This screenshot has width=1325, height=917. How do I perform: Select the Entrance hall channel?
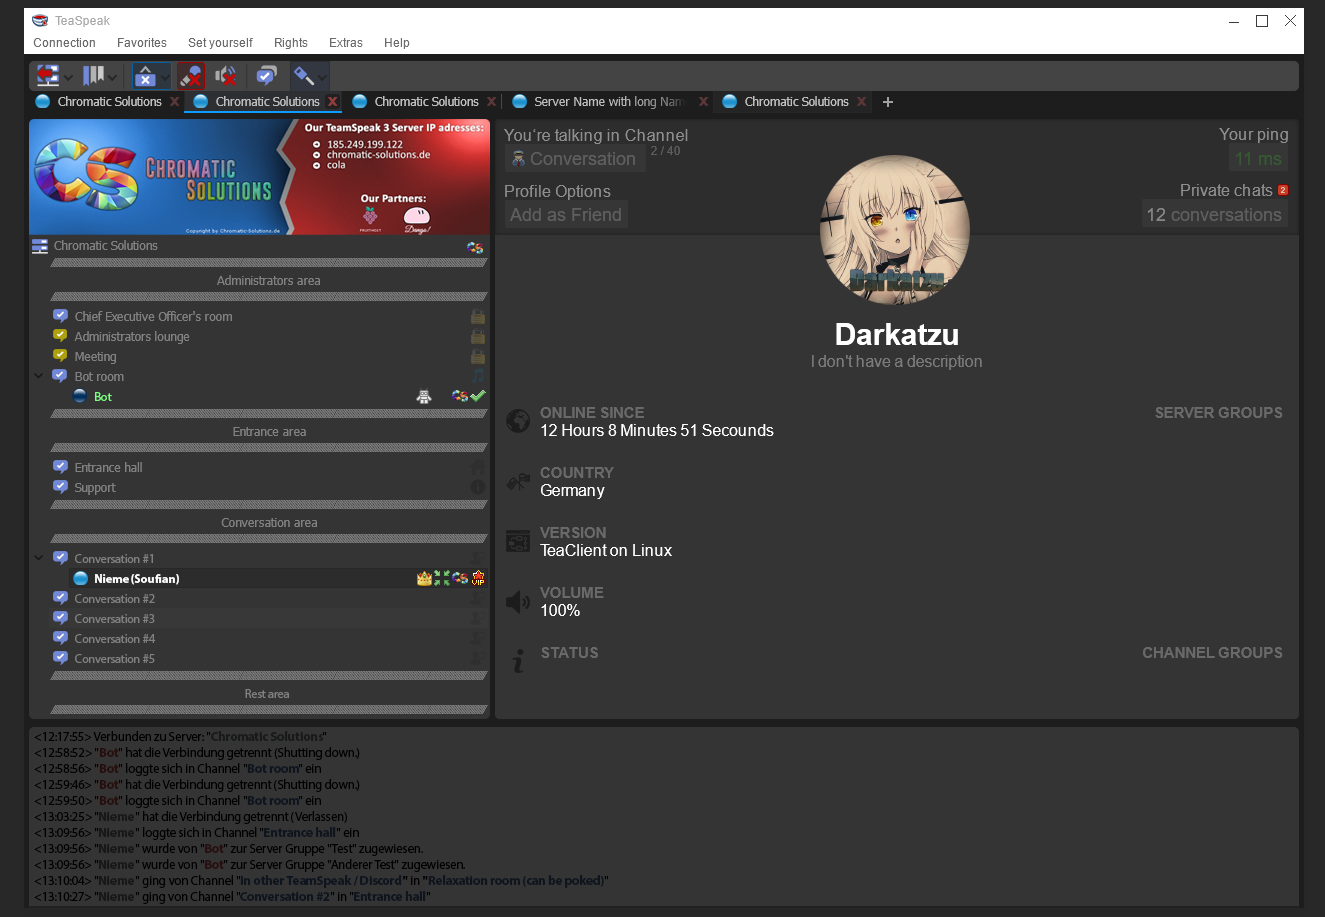pos(259,468)
